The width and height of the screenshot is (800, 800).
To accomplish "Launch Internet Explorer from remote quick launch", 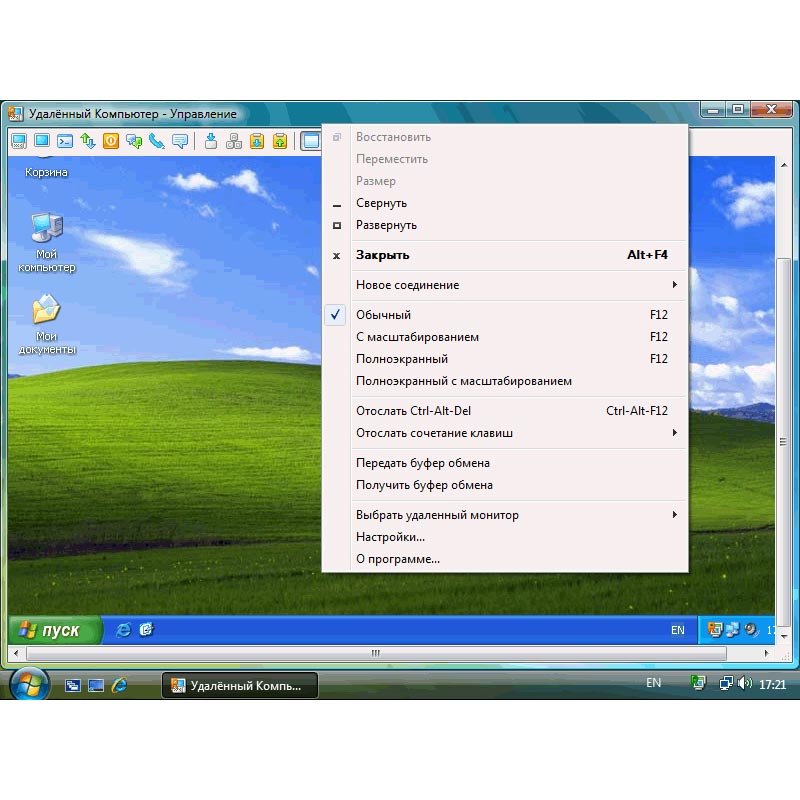I will [123, 630].
